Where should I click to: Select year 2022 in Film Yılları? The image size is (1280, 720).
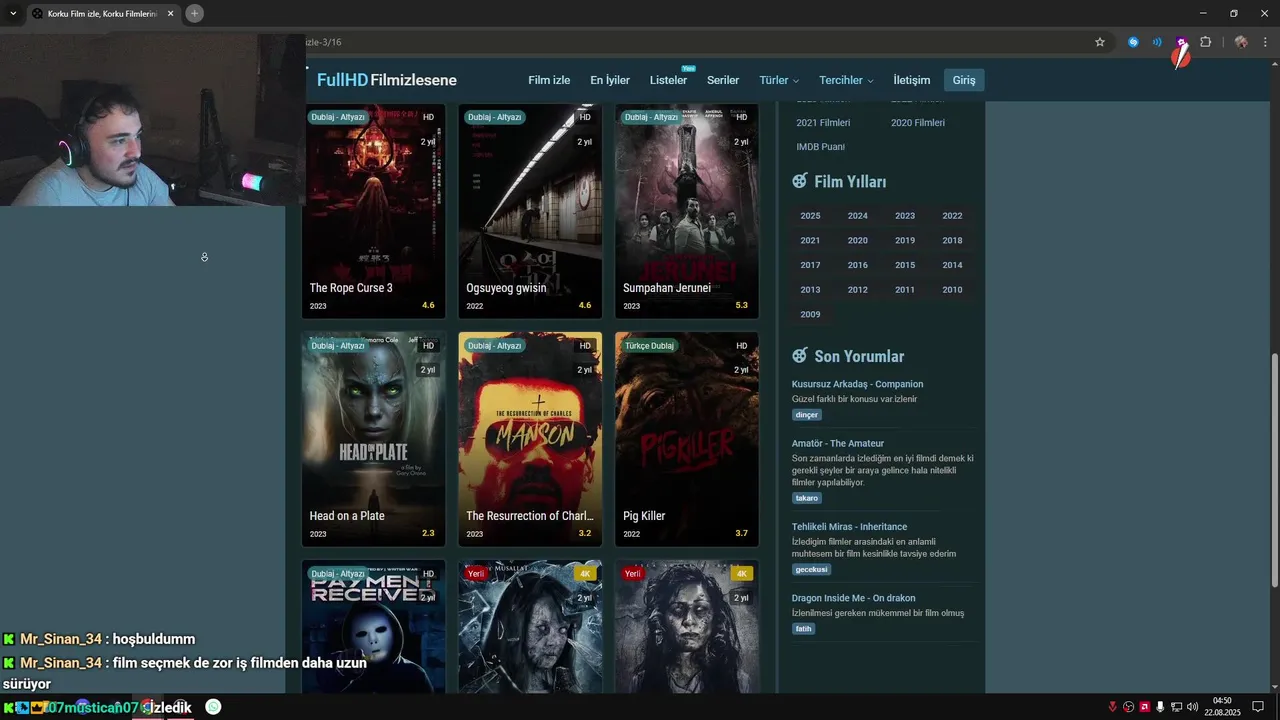pyautogui.click(x=952, y=216)
